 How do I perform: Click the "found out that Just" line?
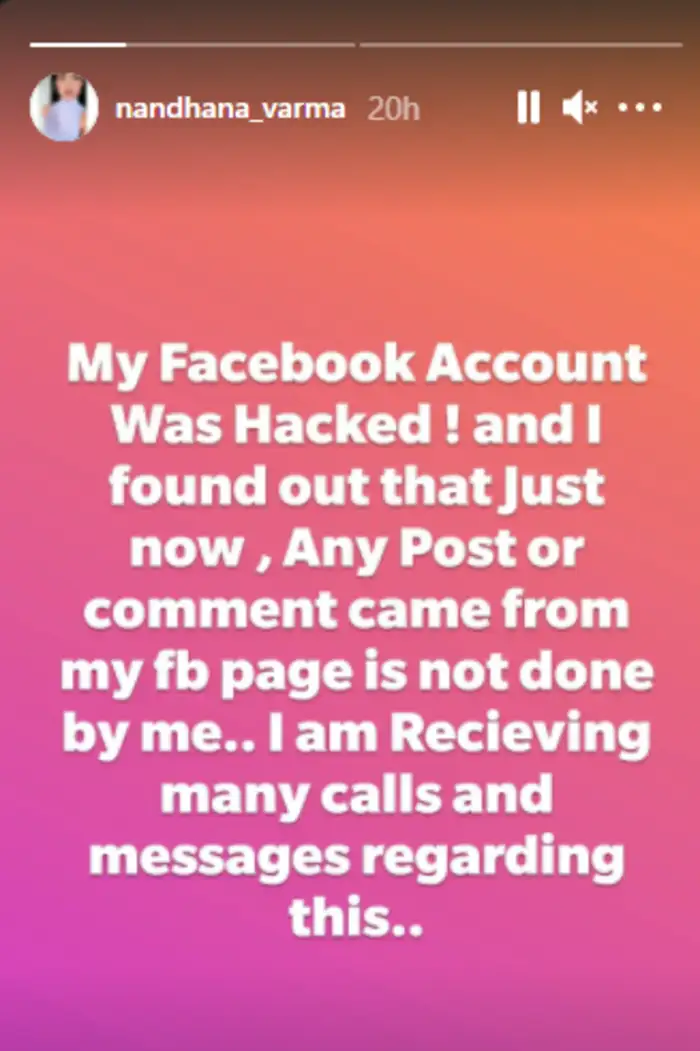pos(357,489)
